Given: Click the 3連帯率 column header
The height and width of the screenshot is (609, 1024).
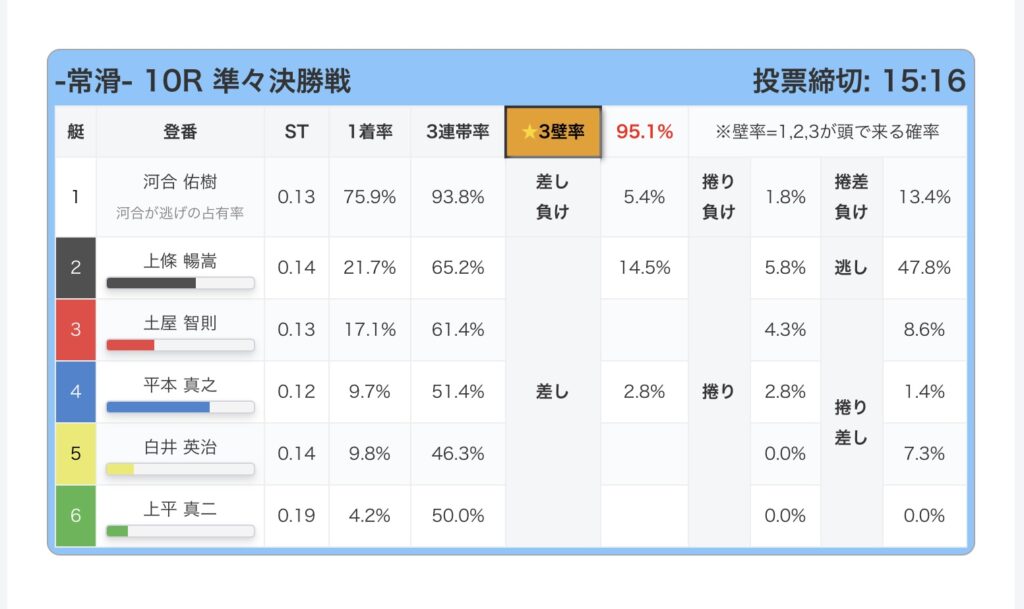Looking at the screenshot, I should pyautogui.click(x=458, y=132).
